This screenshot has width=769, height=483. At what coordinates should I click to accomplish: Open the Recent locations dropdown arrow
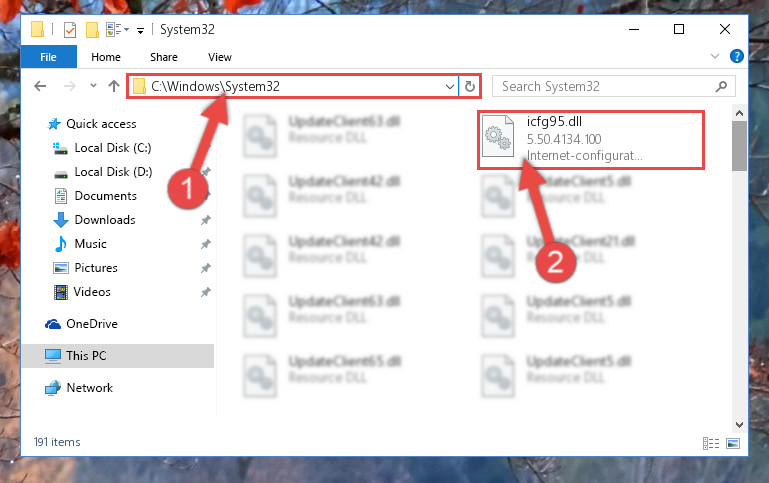(x=93, y=86)
